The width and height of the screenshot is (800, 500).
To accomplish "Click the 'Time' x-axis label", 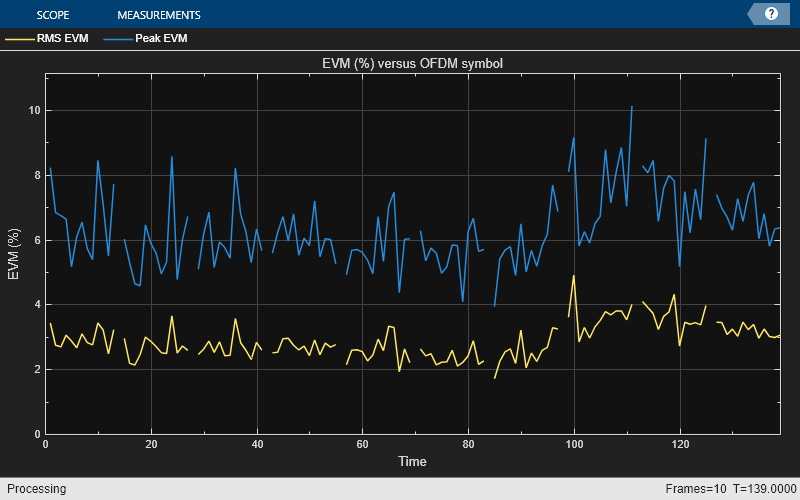I will (412, 461).
